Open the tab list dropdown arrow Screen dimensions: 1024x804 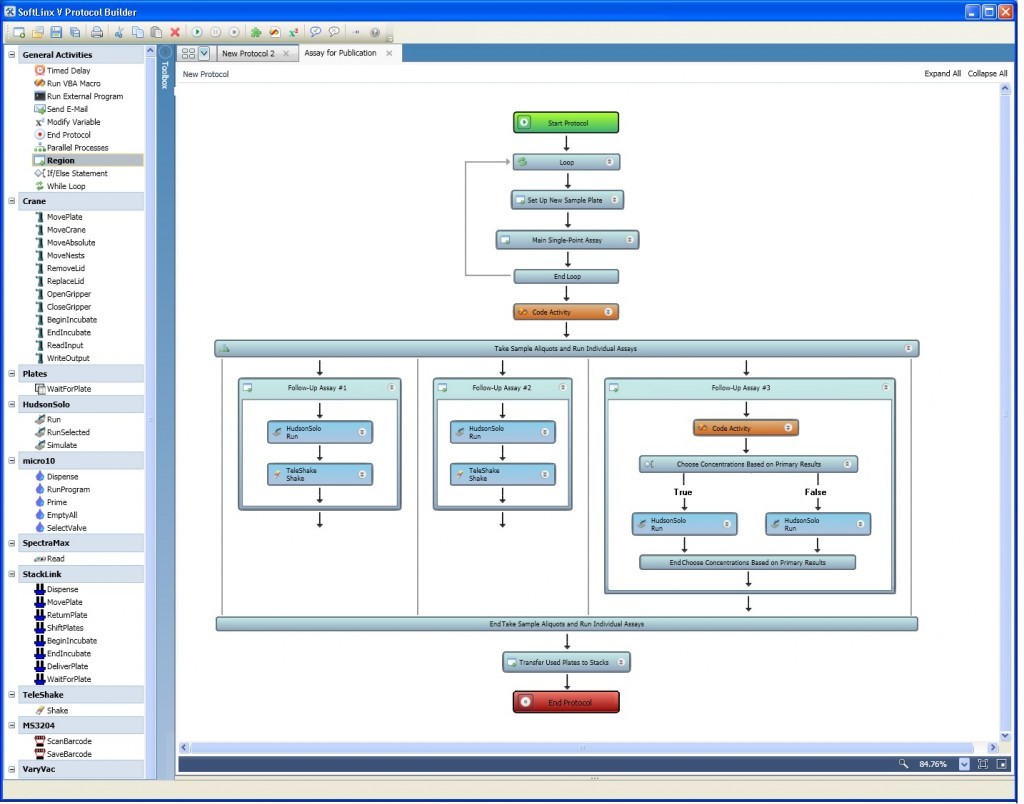203,53
